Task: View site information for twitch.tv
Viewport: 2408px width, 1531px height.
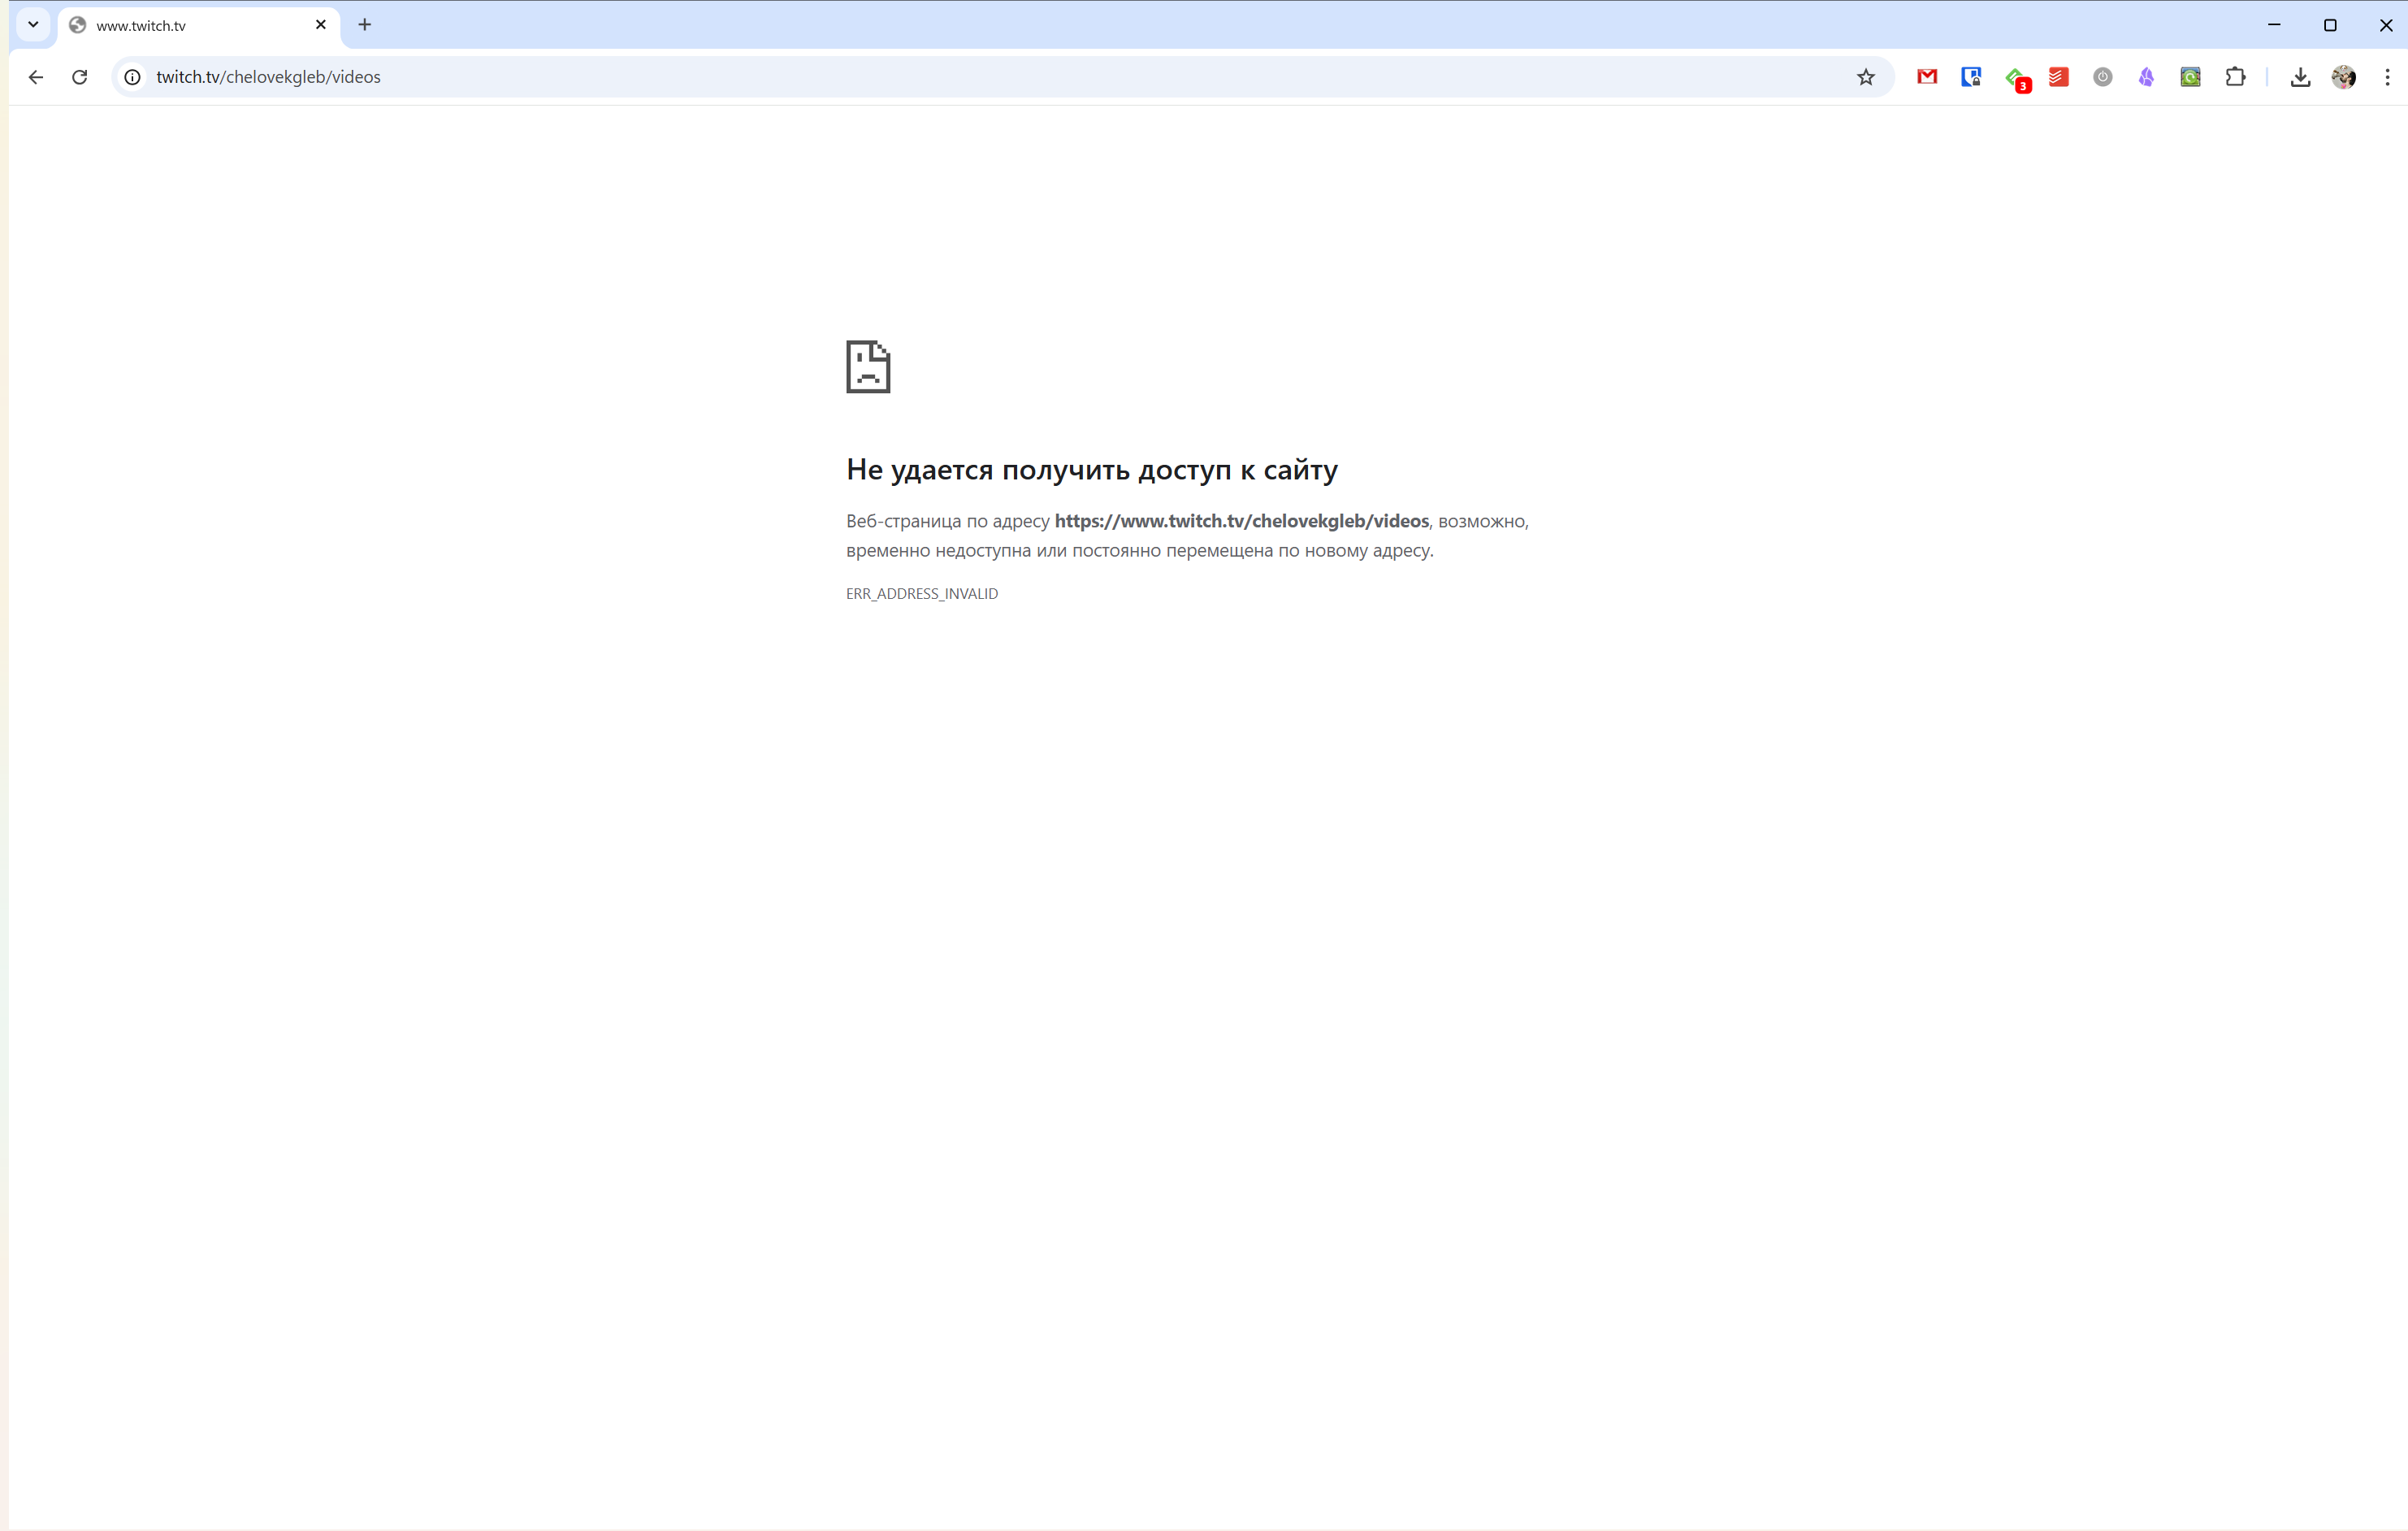Action: click(132, 77)
